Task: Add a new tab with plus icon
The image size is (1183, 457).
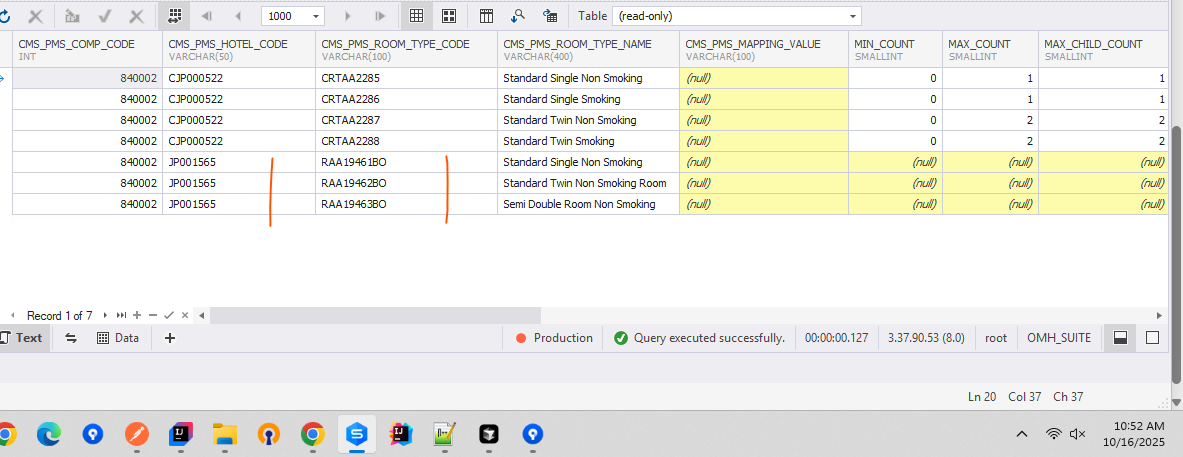Action: (170, 338)
